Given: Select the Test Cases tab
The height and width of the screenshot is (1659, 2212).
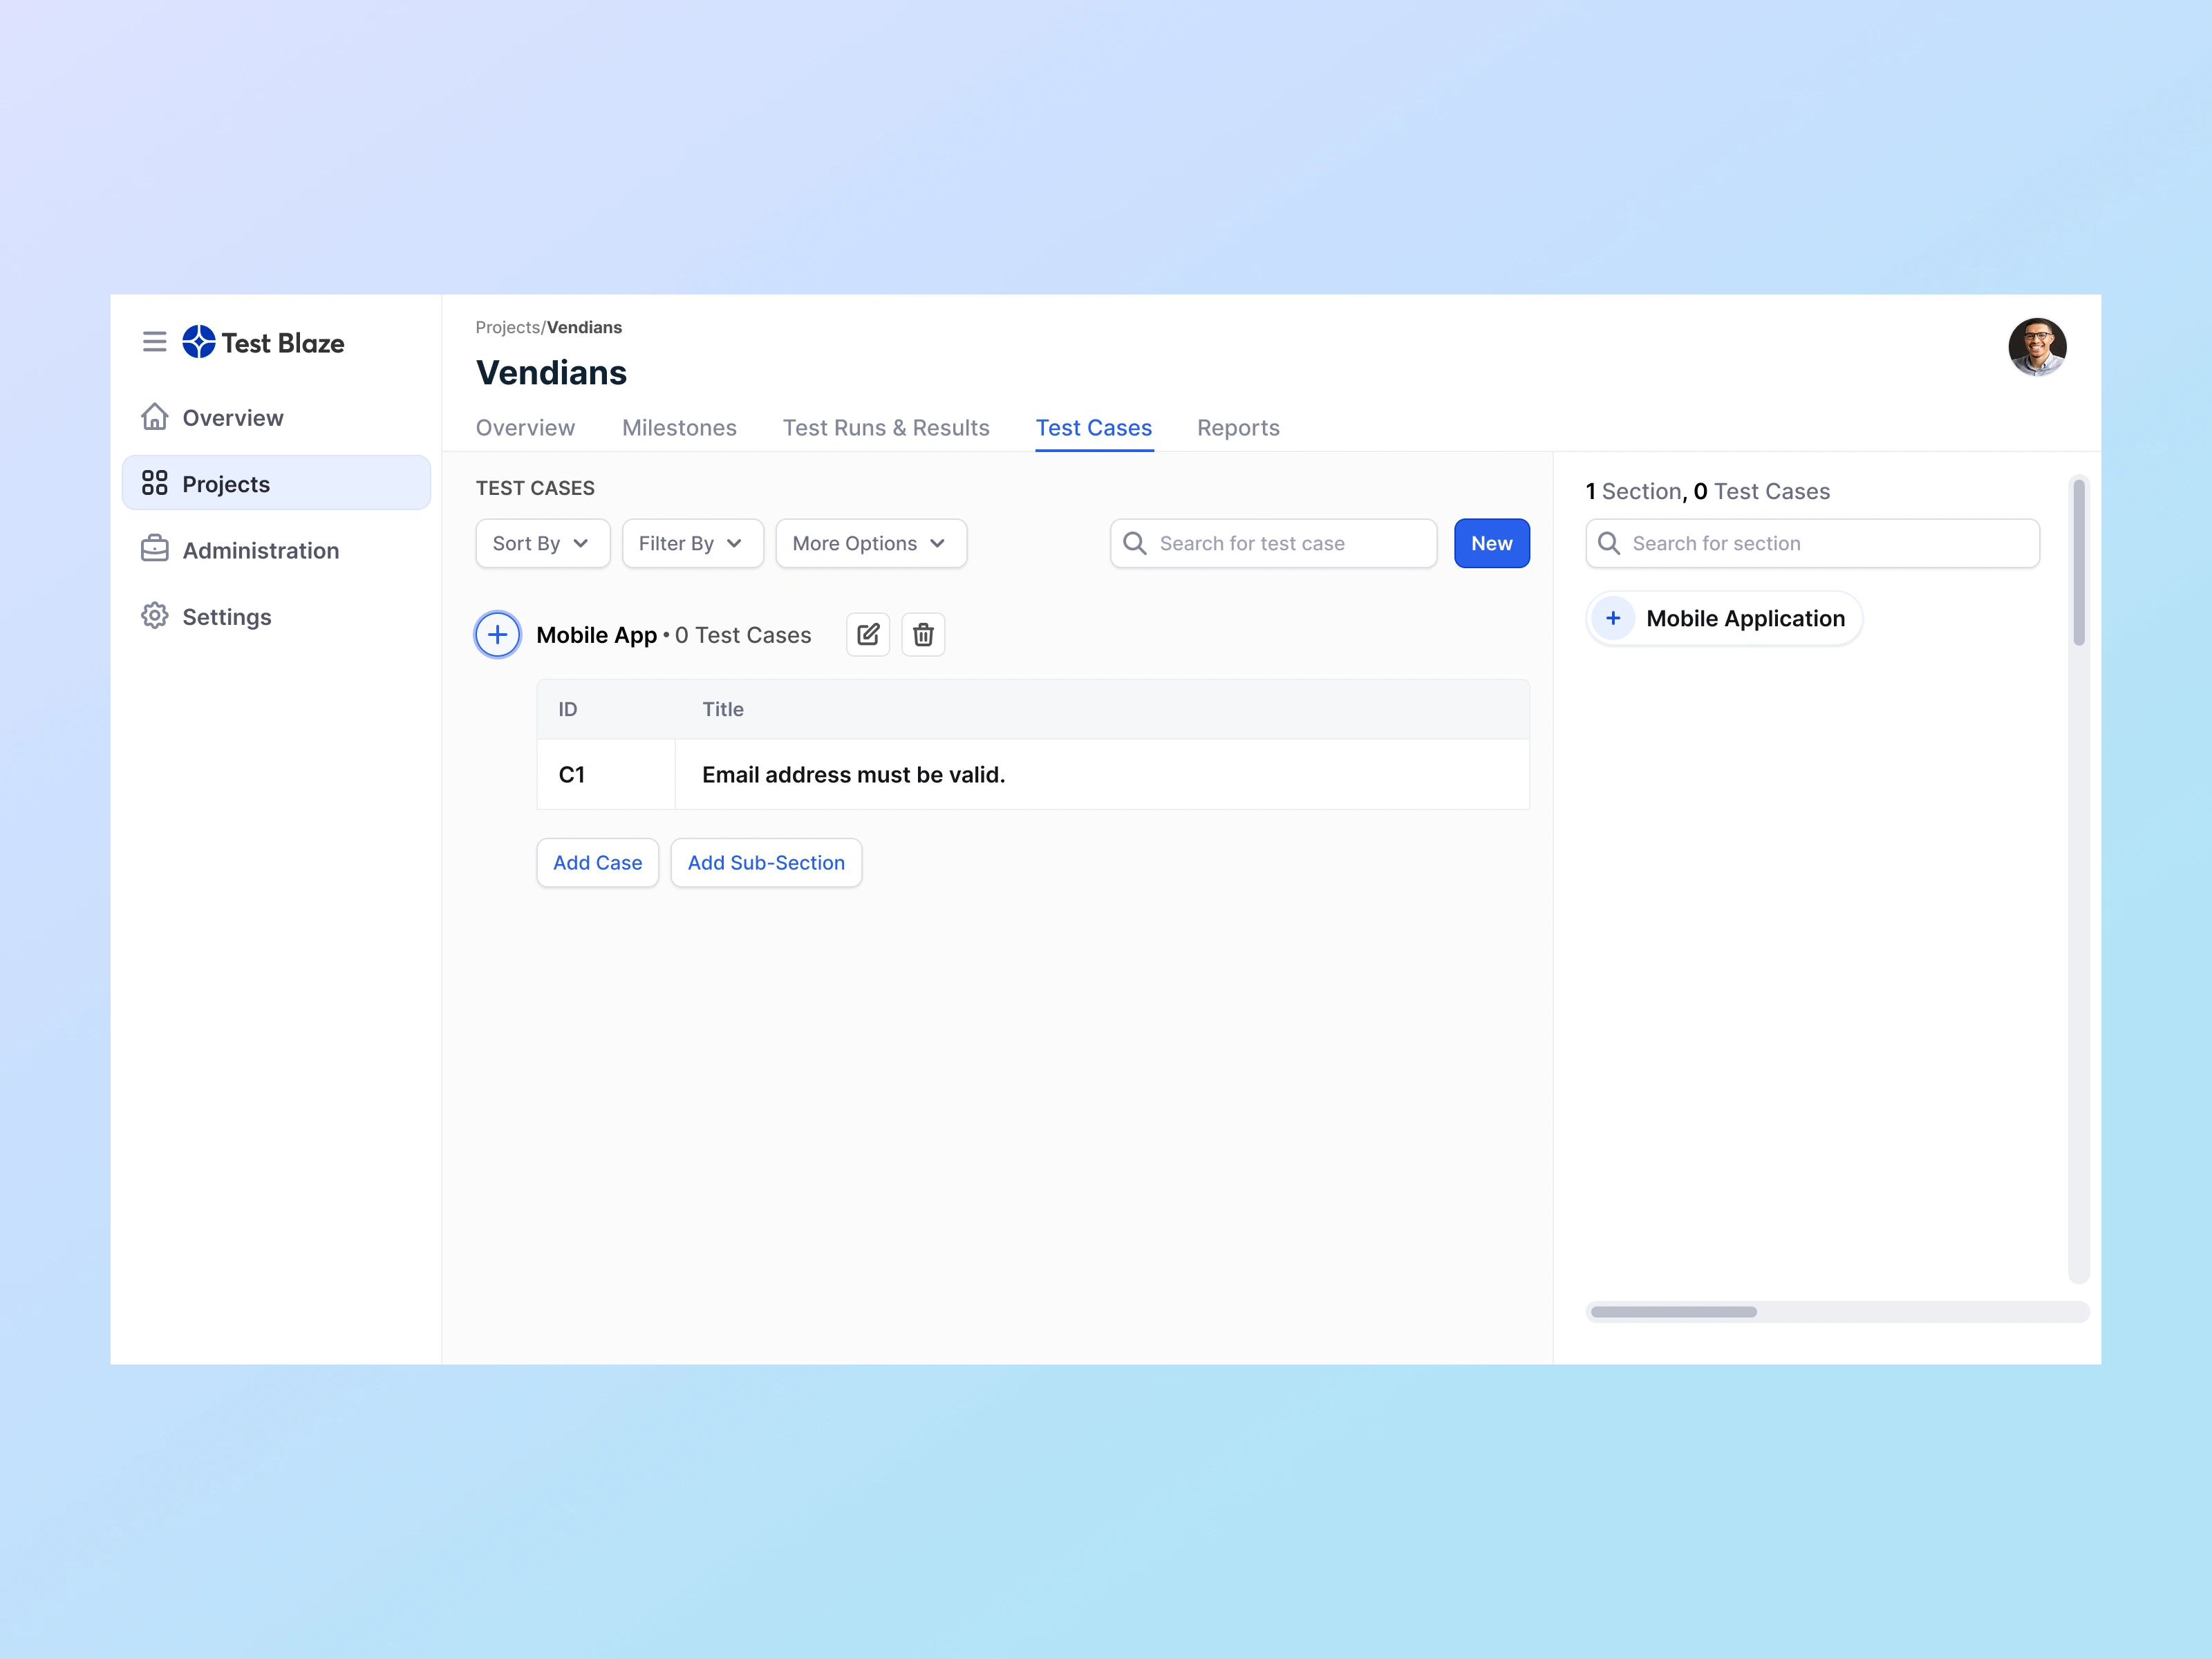Looking at the screenshot, I should pos(1094,428).
